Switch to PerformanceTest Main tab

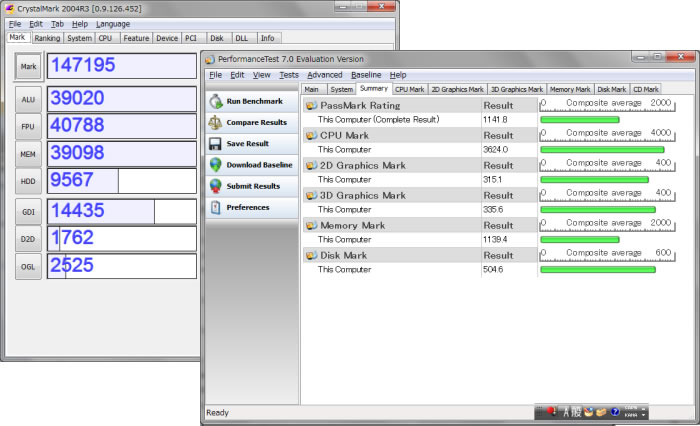(x=312, y=89)
